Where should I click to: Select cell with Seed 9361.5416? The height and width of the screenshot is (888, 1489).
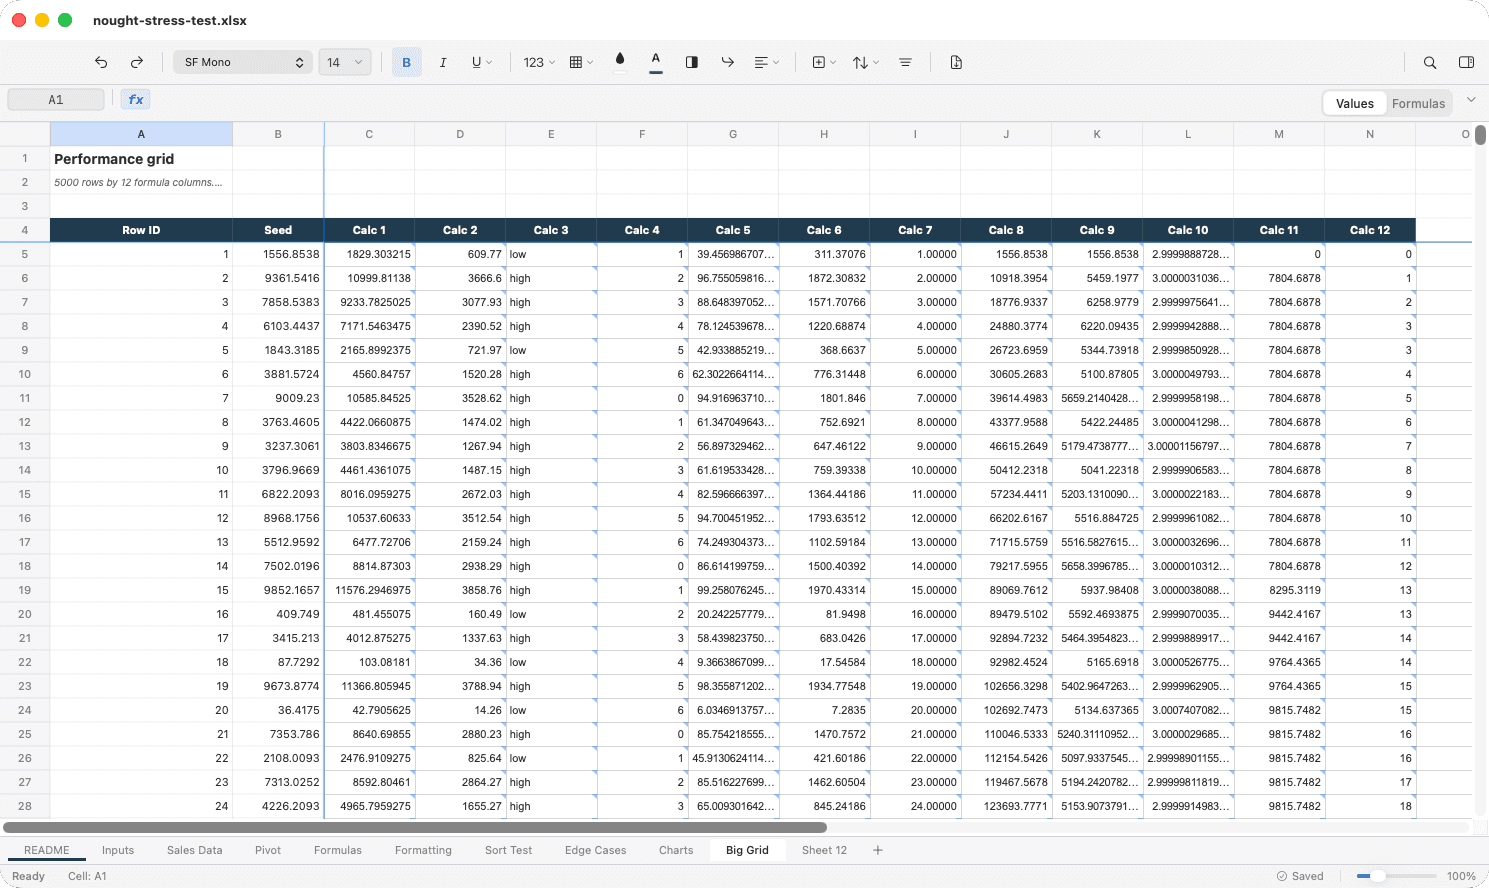pos(278,278)
